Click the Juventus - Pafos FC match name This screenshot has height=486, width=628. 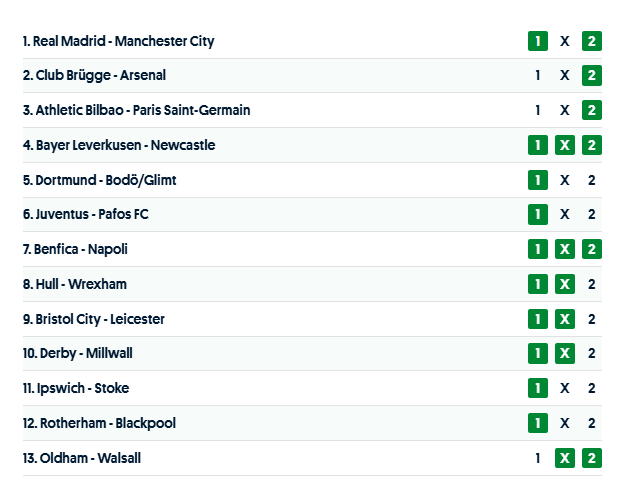click(85, 214)
